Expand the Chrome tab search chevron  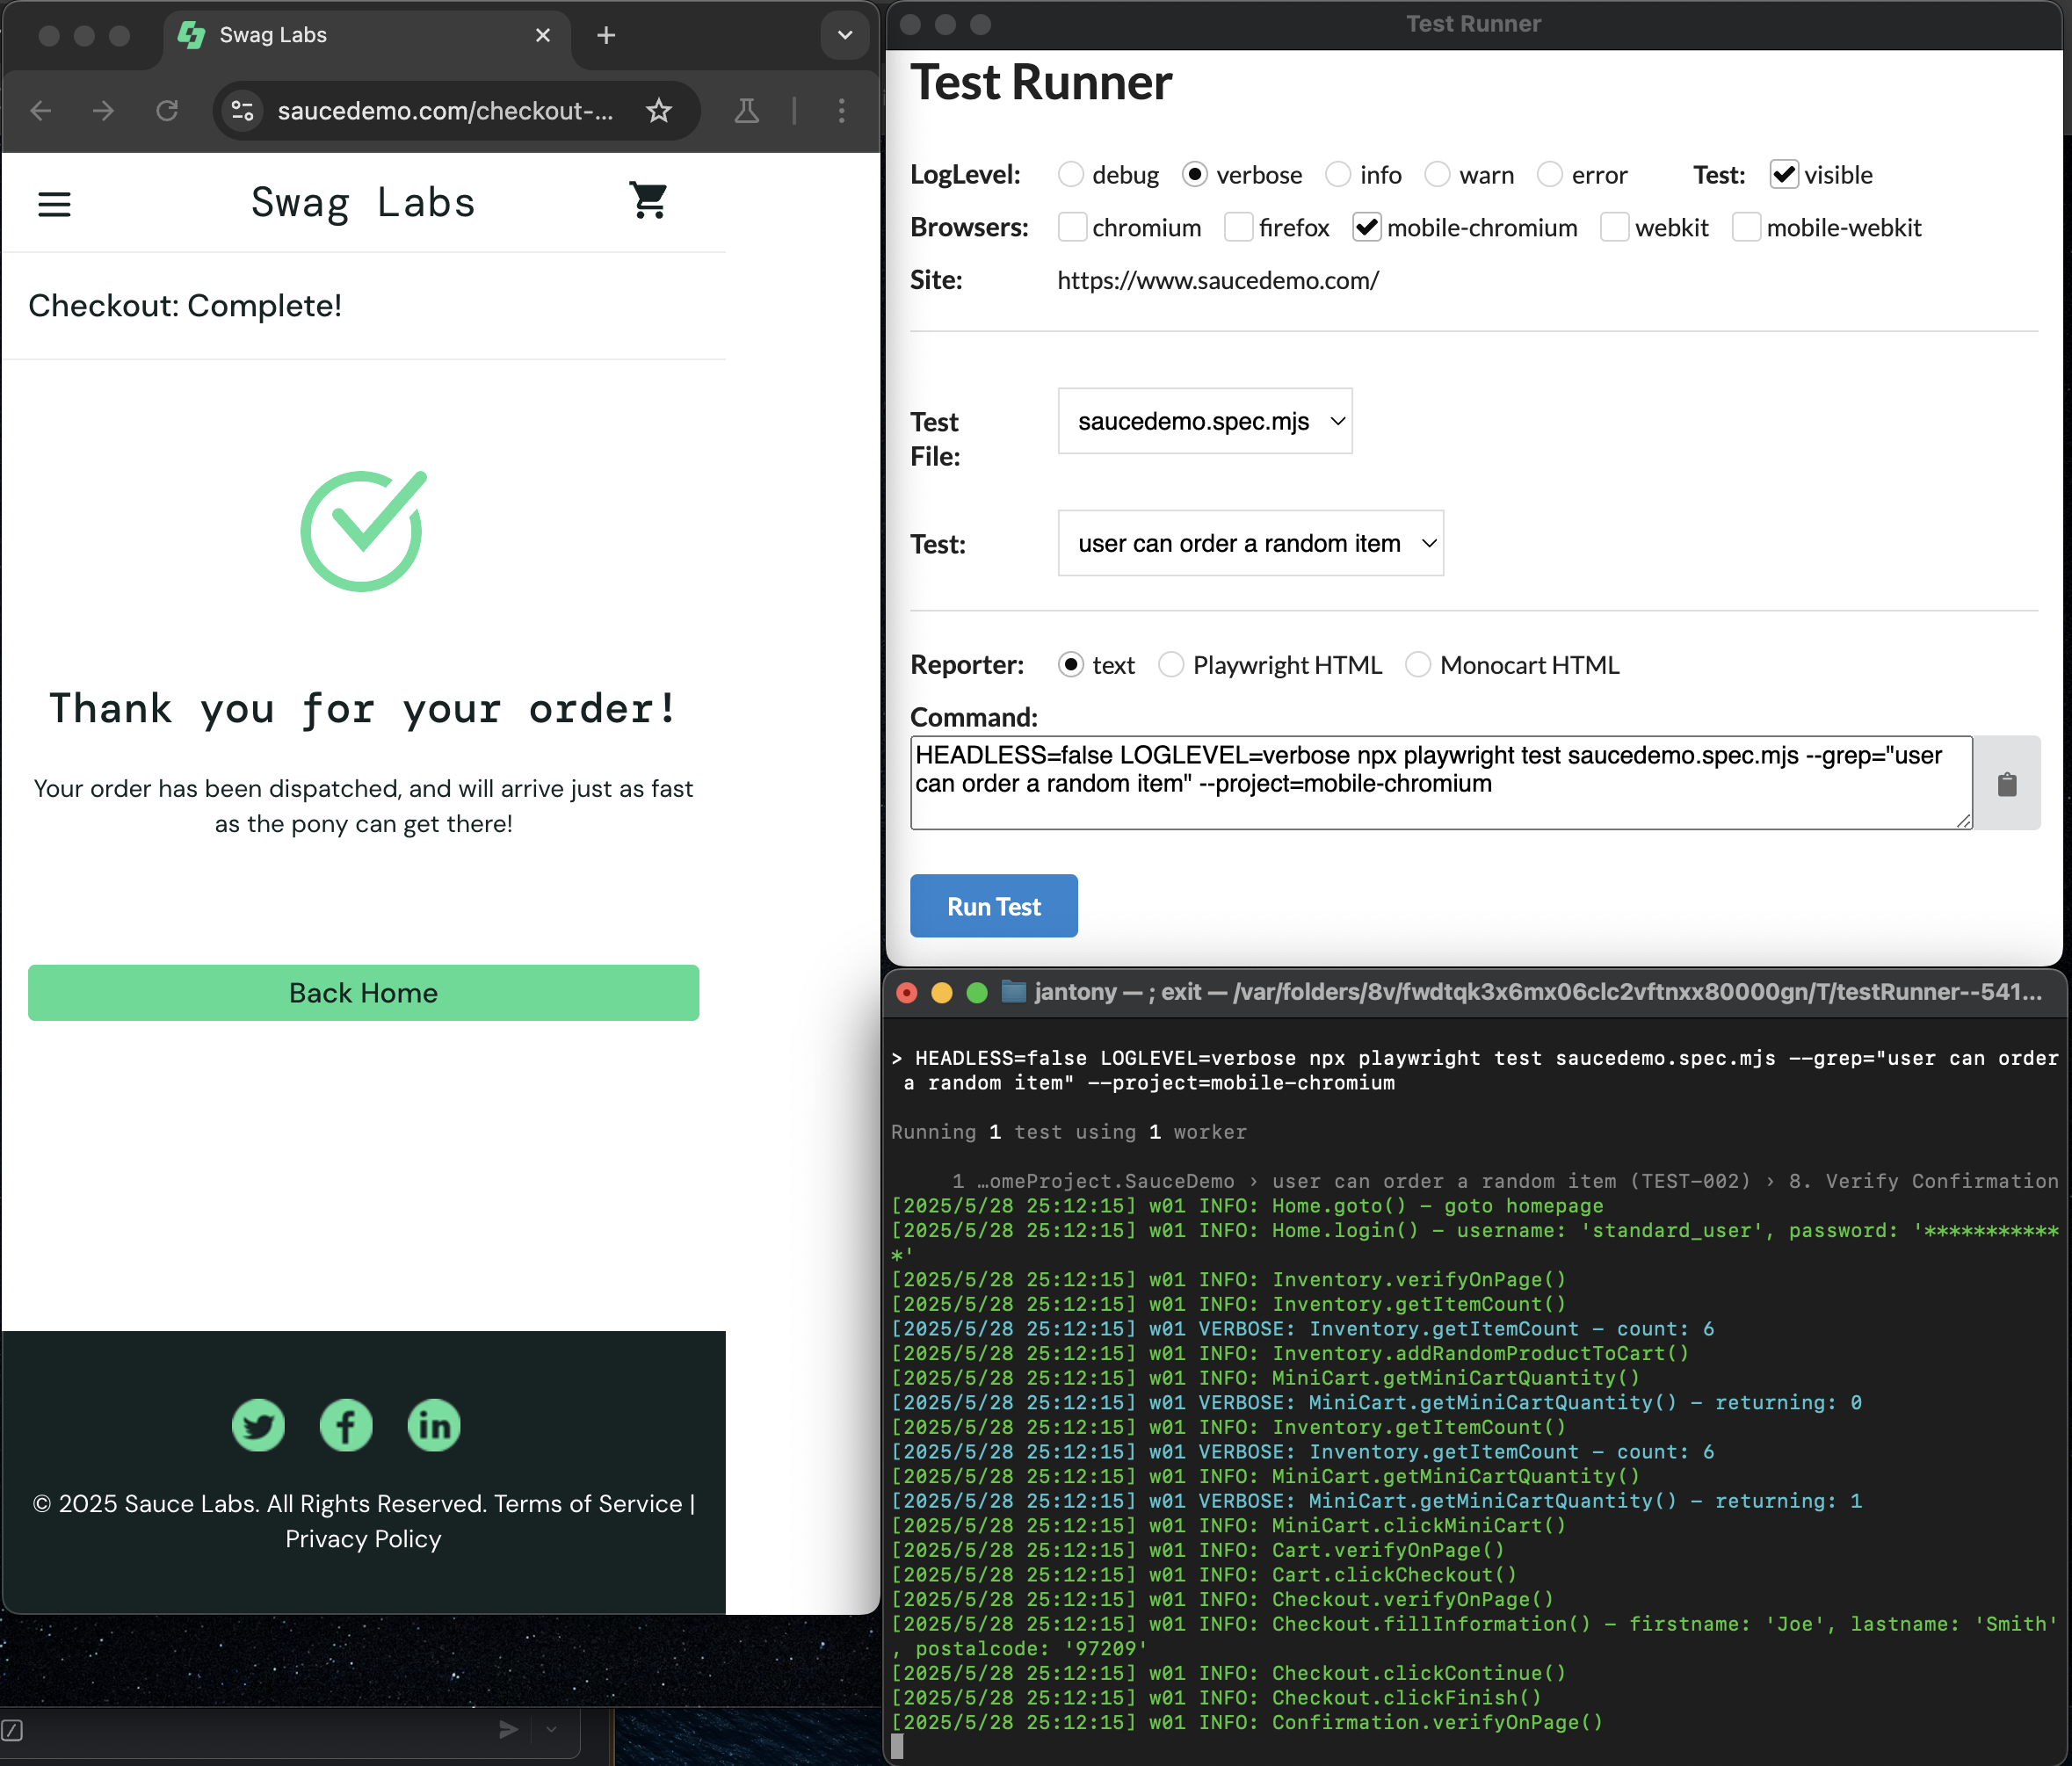[x=845, y=35]
